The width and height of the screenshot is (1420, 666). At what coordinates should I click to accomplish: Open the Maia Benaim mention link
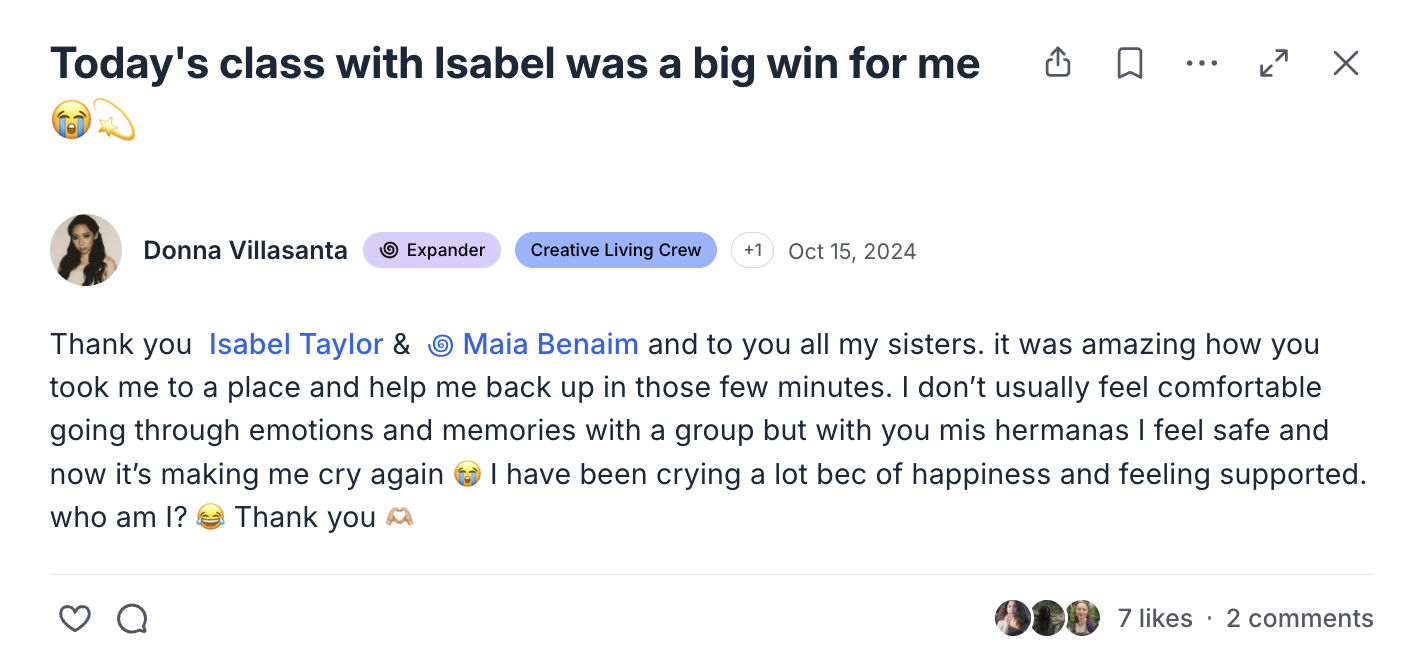click(550, 345)
